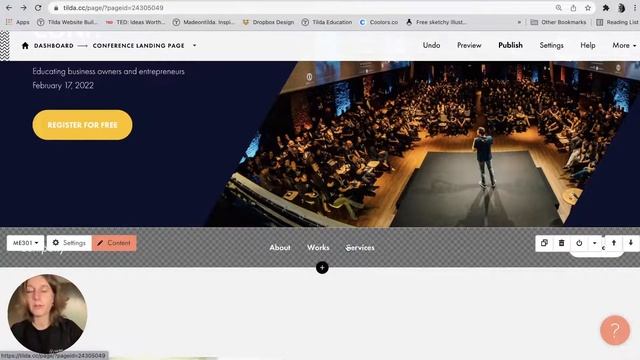Delete the block with trash icon

[x=562, y=243]
